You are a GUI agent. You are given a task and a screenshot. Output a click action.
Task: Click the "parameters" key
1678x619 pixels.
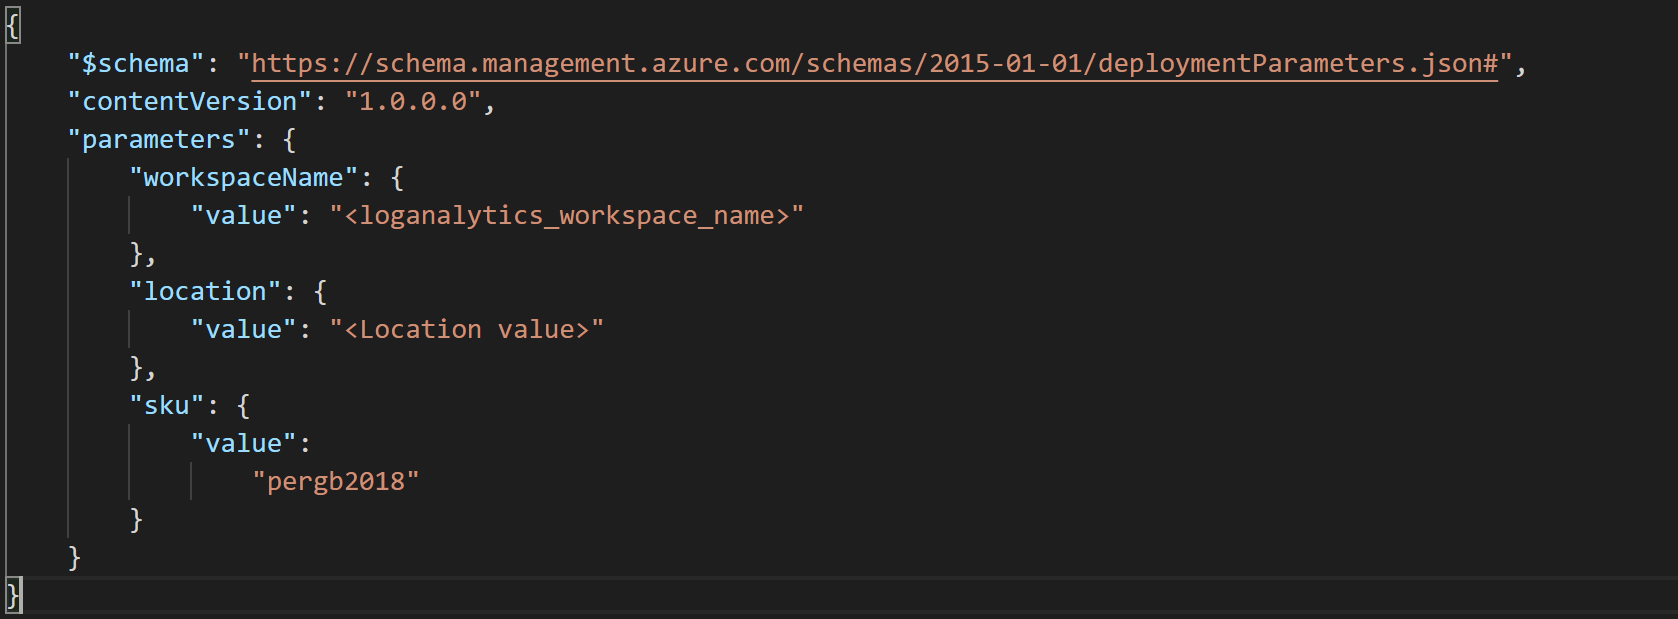pyautogui.click(x=159, y=140)
